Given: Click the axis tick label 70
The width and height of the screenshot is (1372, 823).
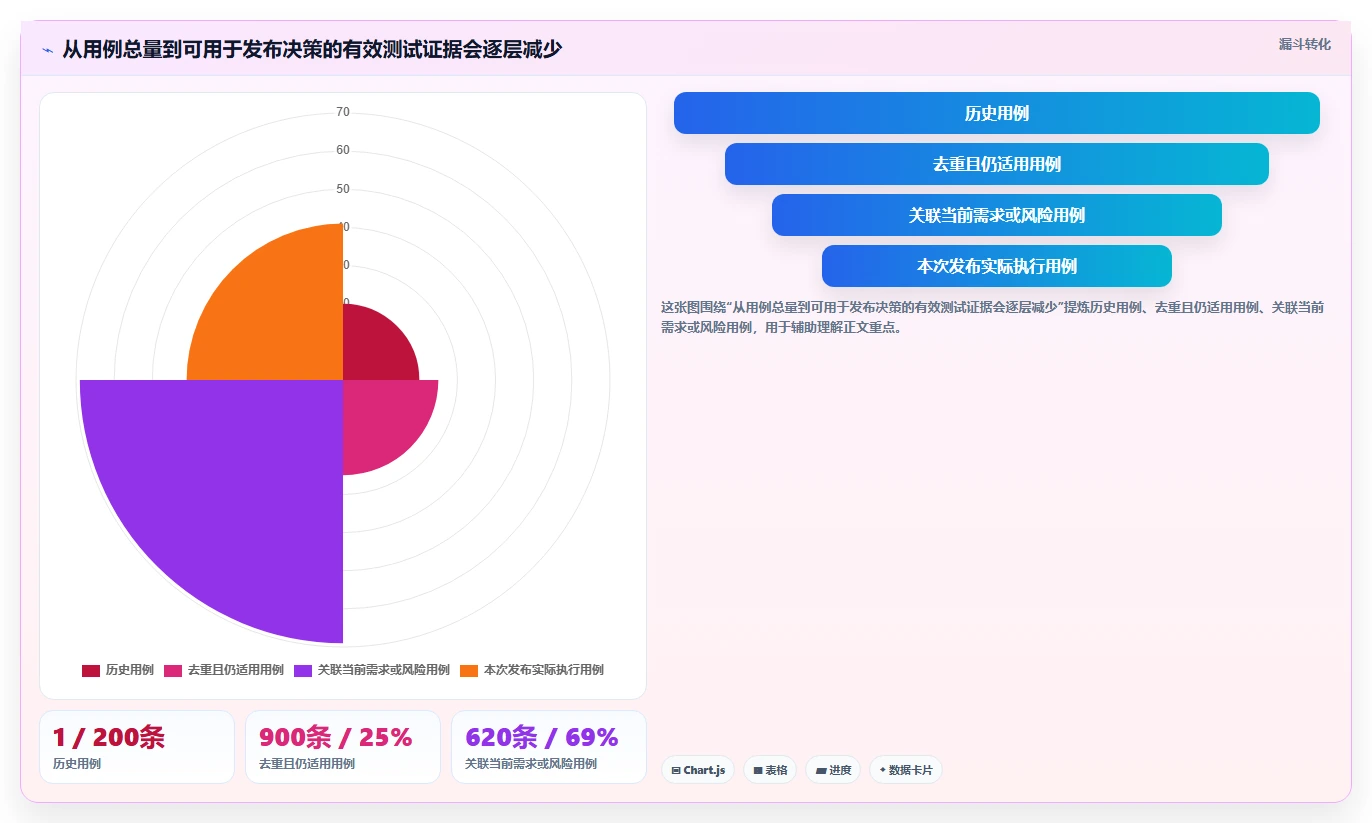Looking at the screenshot, I should pyautogui.click(x=343, y=112).
